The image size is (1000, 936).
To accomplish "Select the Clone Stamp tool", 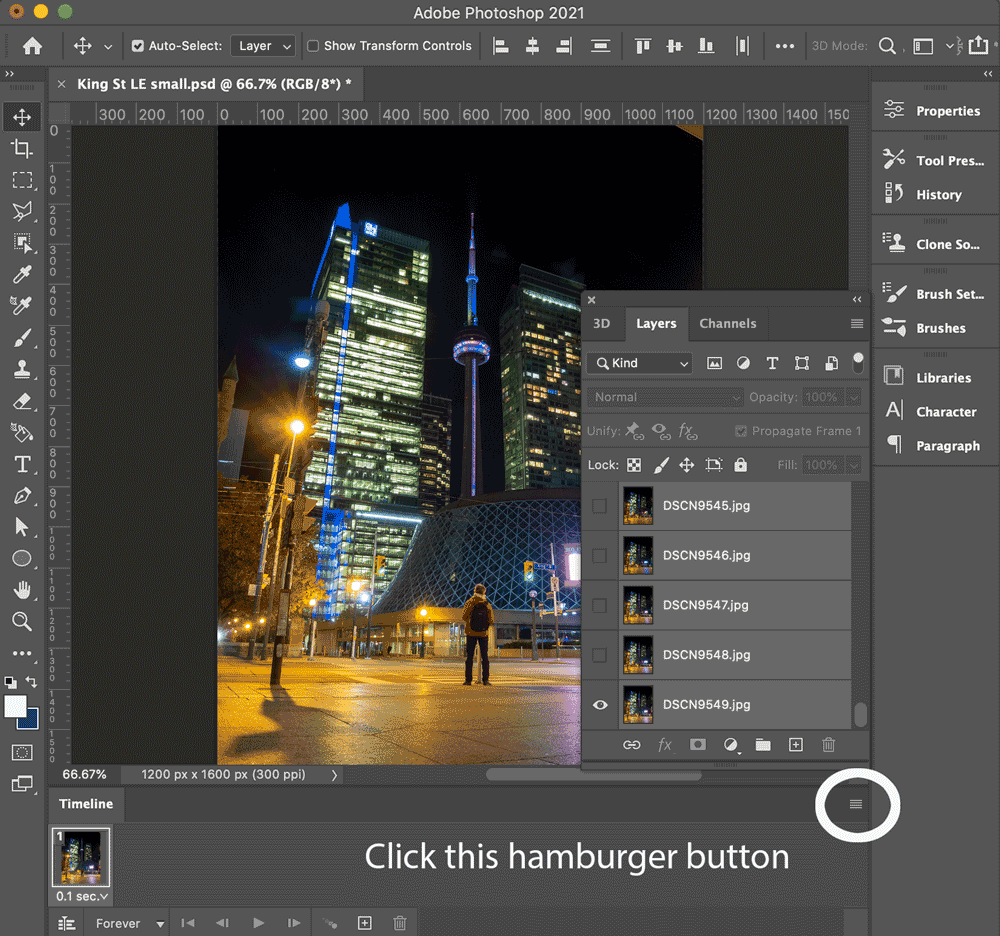I will click(x=22, y=370).
